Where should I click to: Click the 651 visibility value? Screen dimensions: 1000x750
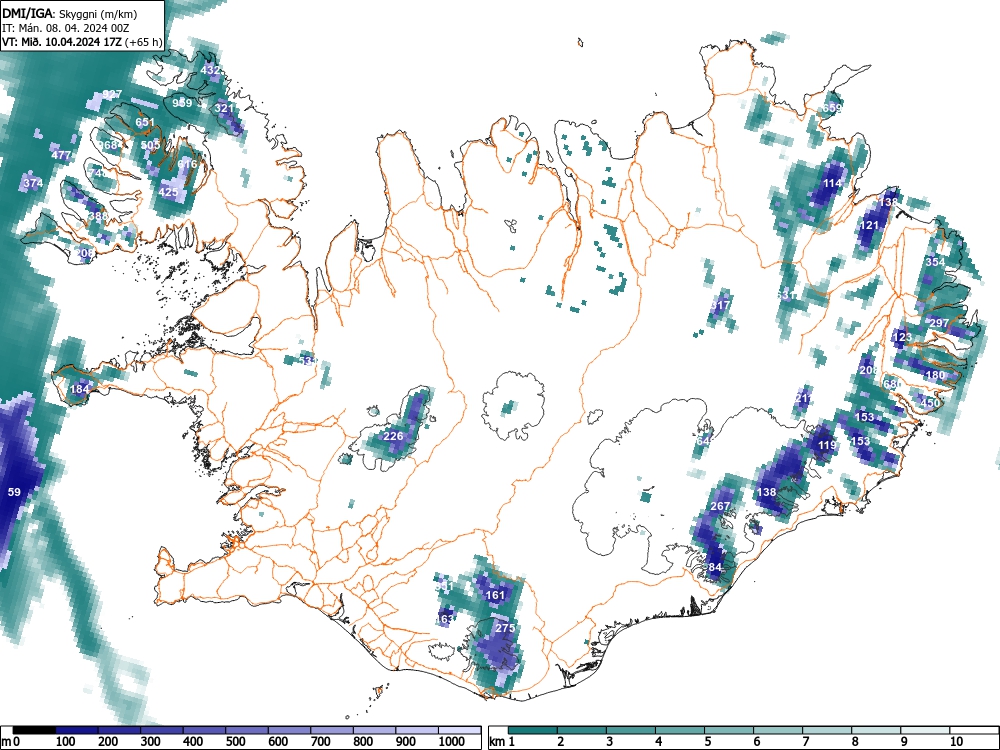[x=145, y=122]
